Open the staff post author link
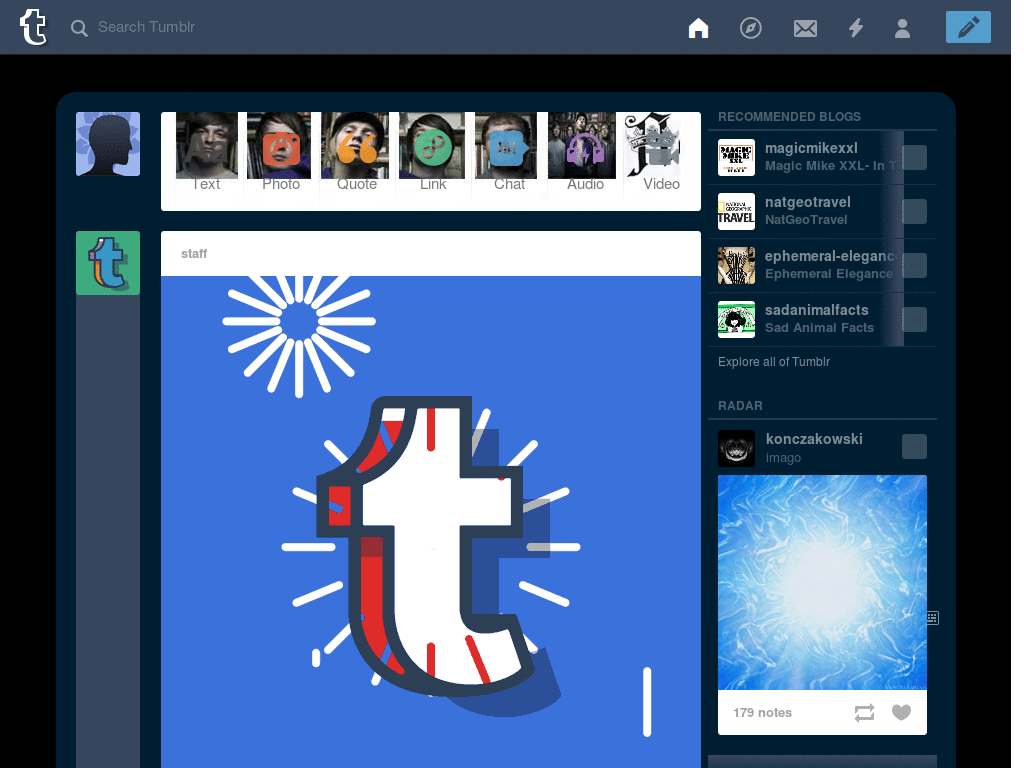This screenshot has height=768, width=1024. point(194,253)
